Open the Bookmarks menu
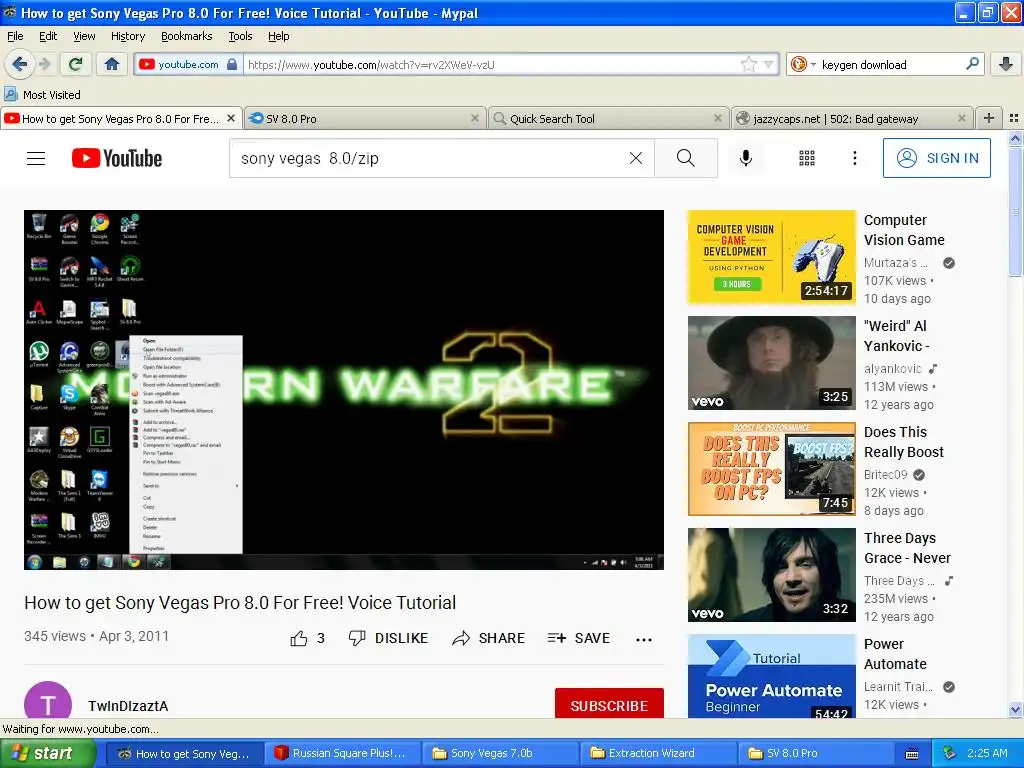Viewport: 1024px width, 768px height. pyautogui.click(x=187, y=36)
